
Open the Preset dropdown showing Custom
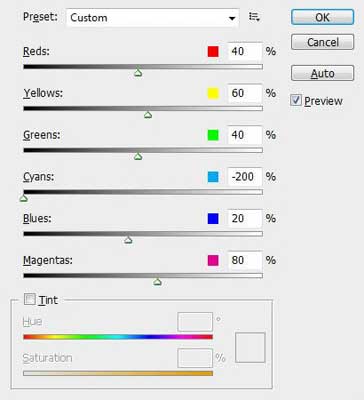coord(152,18)
